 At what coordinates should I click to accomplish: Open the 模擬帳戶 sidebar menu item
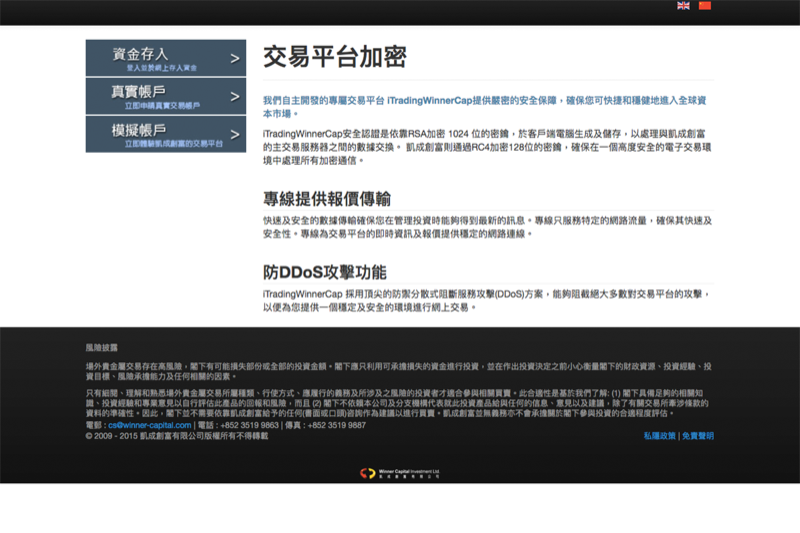166,134
